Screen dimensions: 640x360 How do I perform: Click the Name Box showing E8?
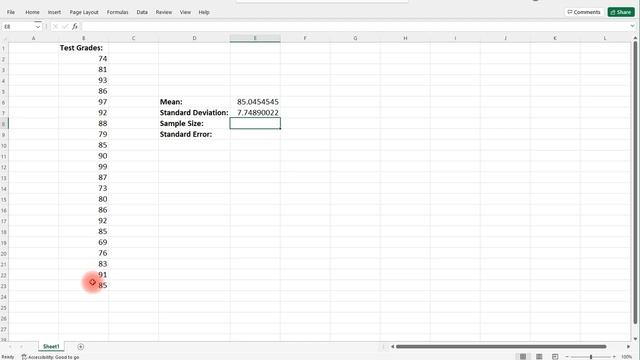(x=18, y=27)
